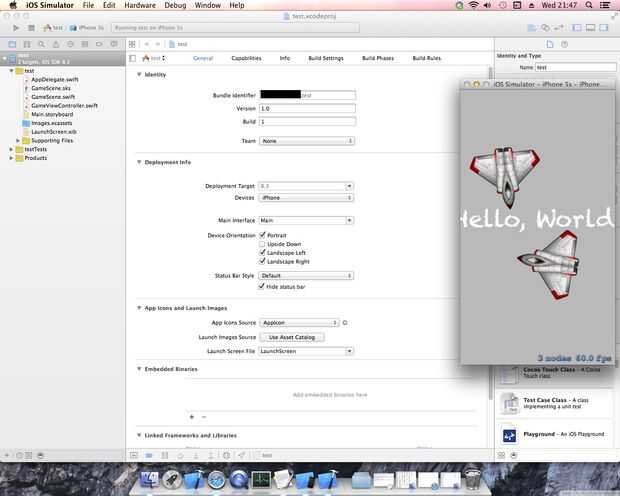
Task: Go back in editor history
Action: tap(147, 44)
